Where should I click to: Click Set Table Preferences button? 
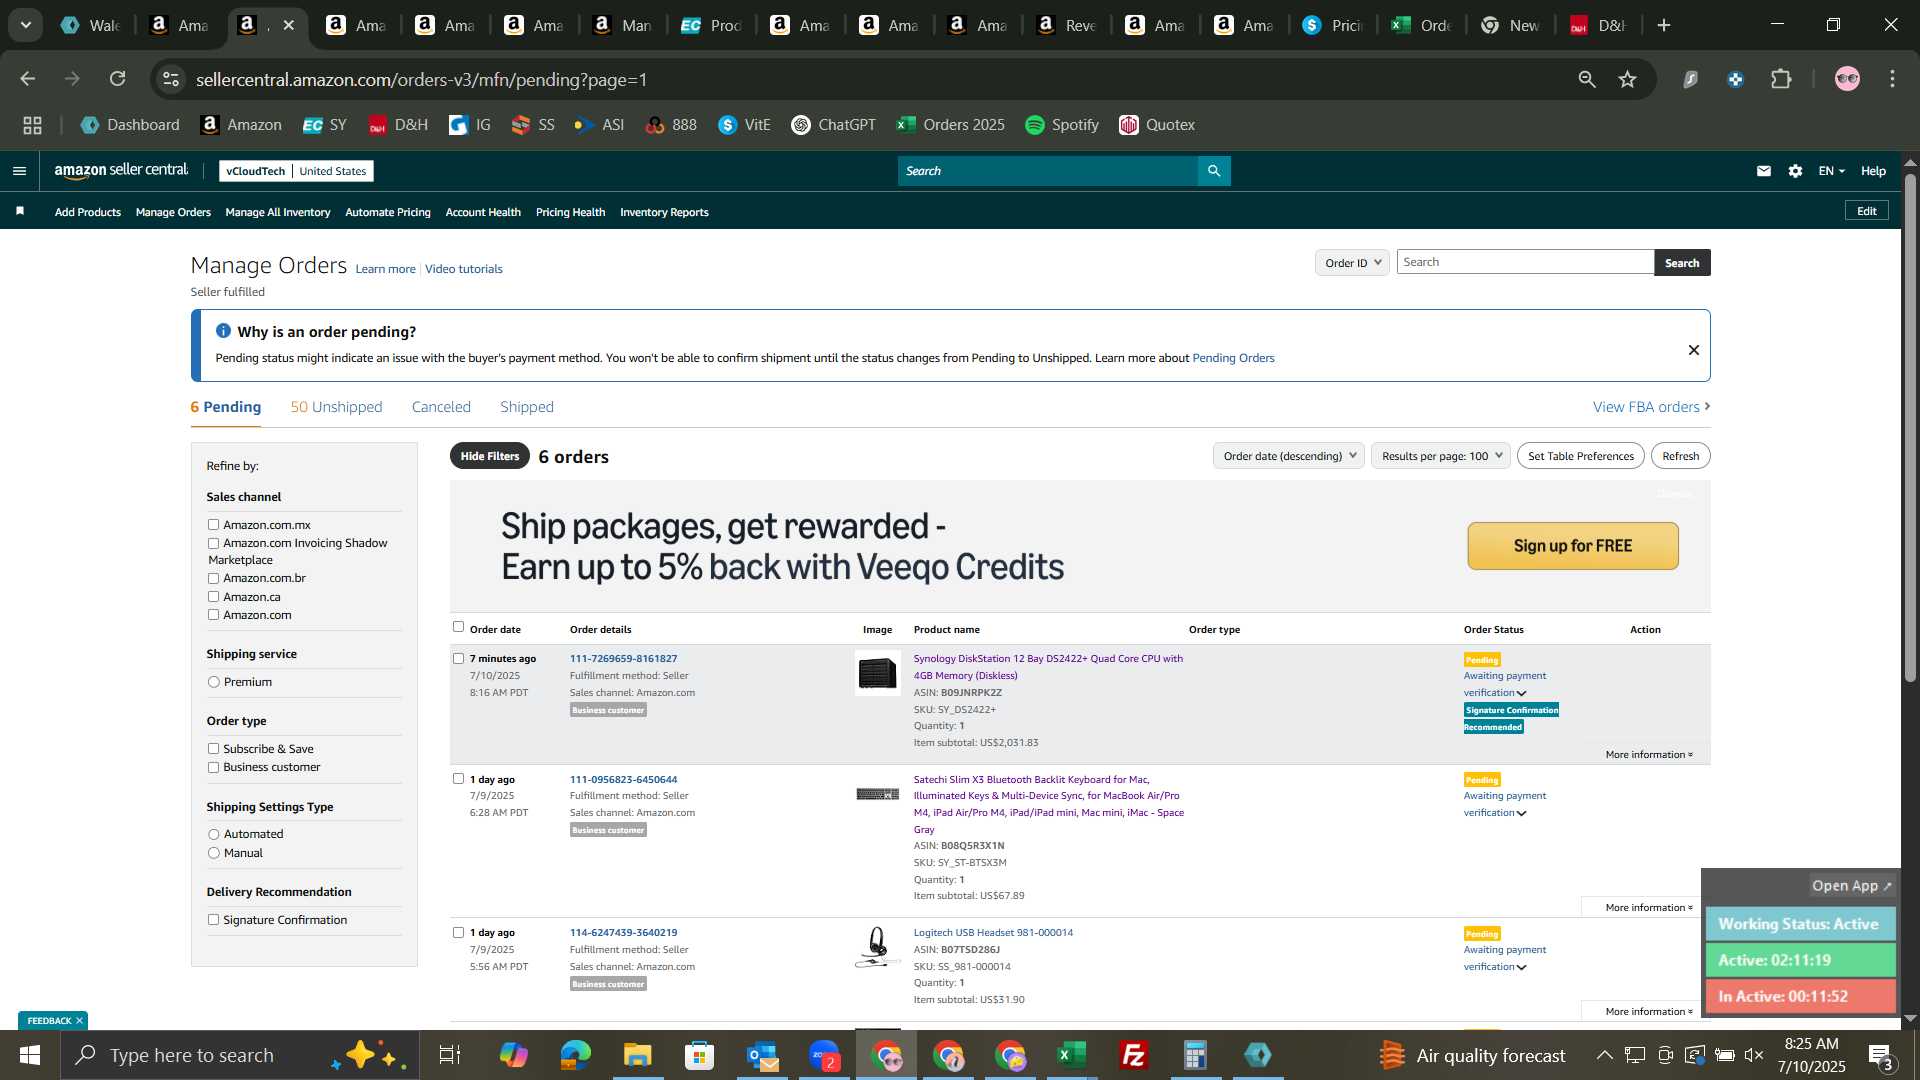(1581, 456)
